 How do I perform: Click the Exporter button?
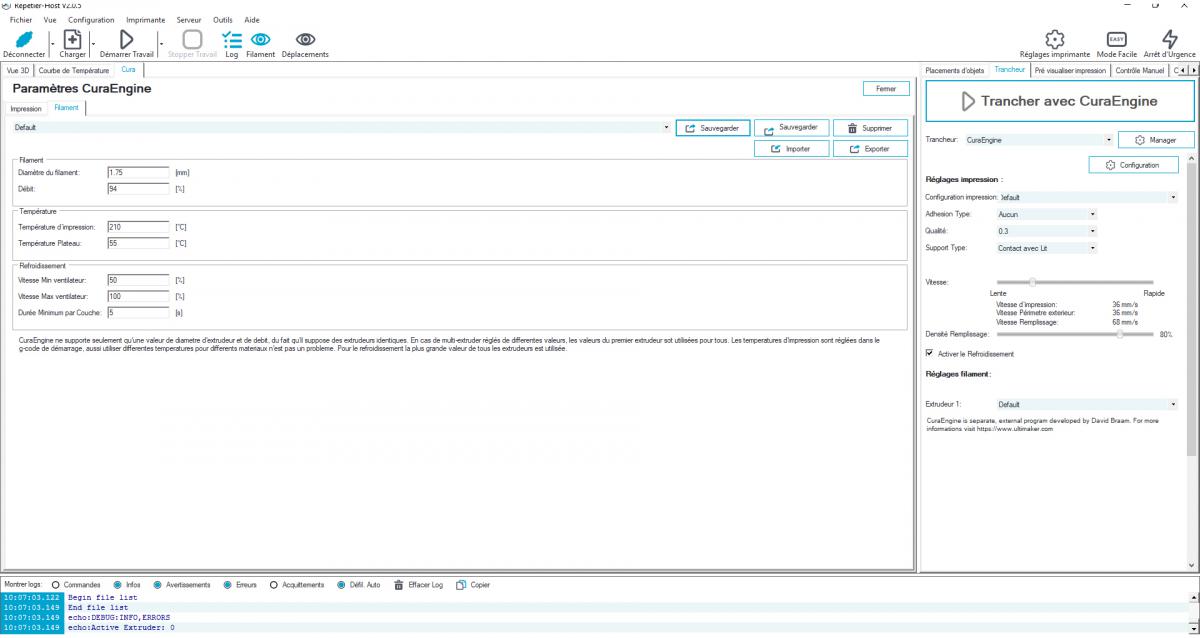(x=870, y=148)
